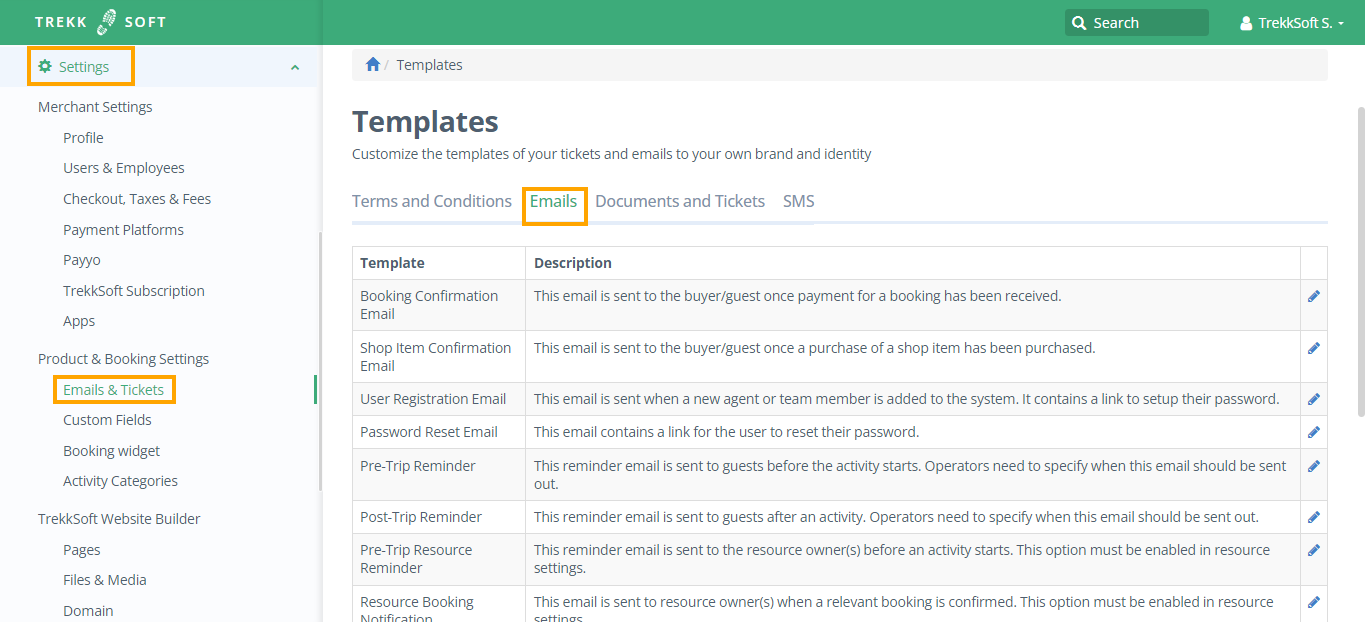Edit the User Registration Email template
Screen dimensions: 1365x622
1313,399
